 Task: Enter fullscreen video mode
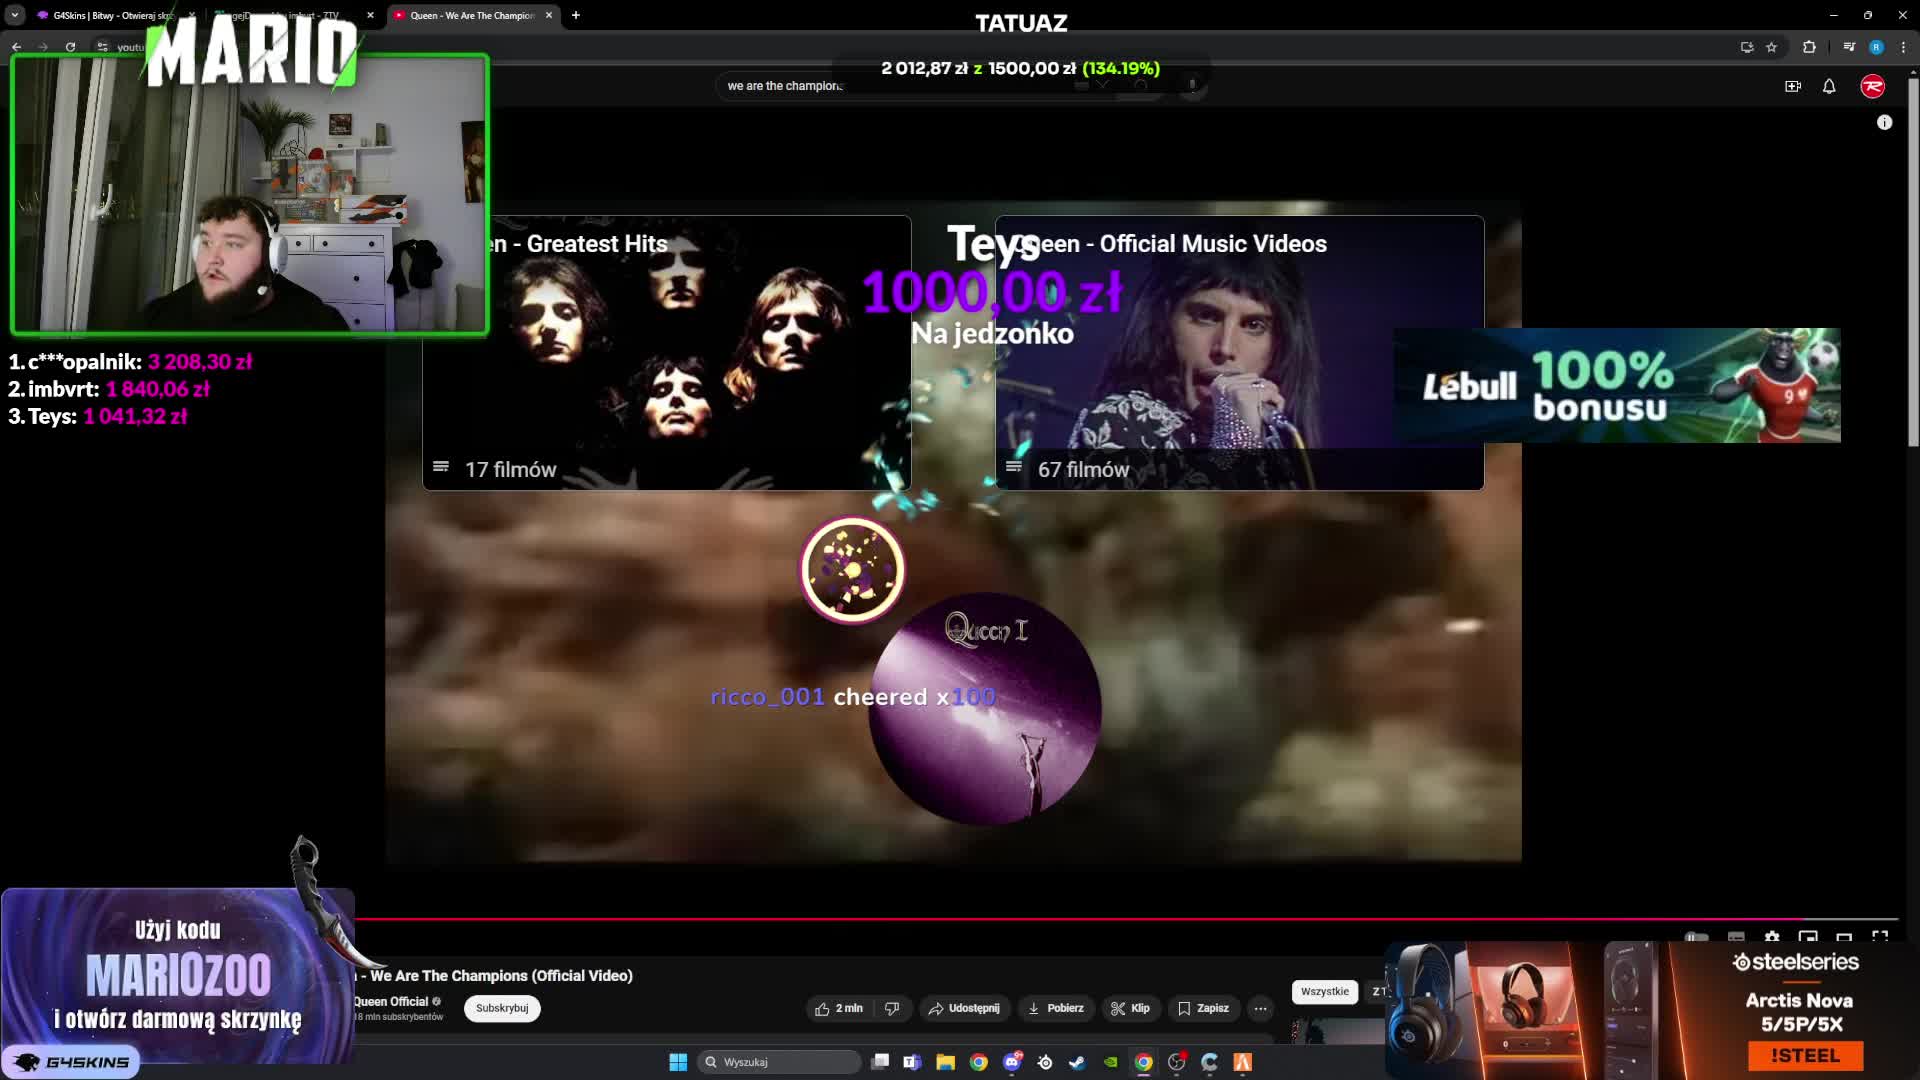1880,937
